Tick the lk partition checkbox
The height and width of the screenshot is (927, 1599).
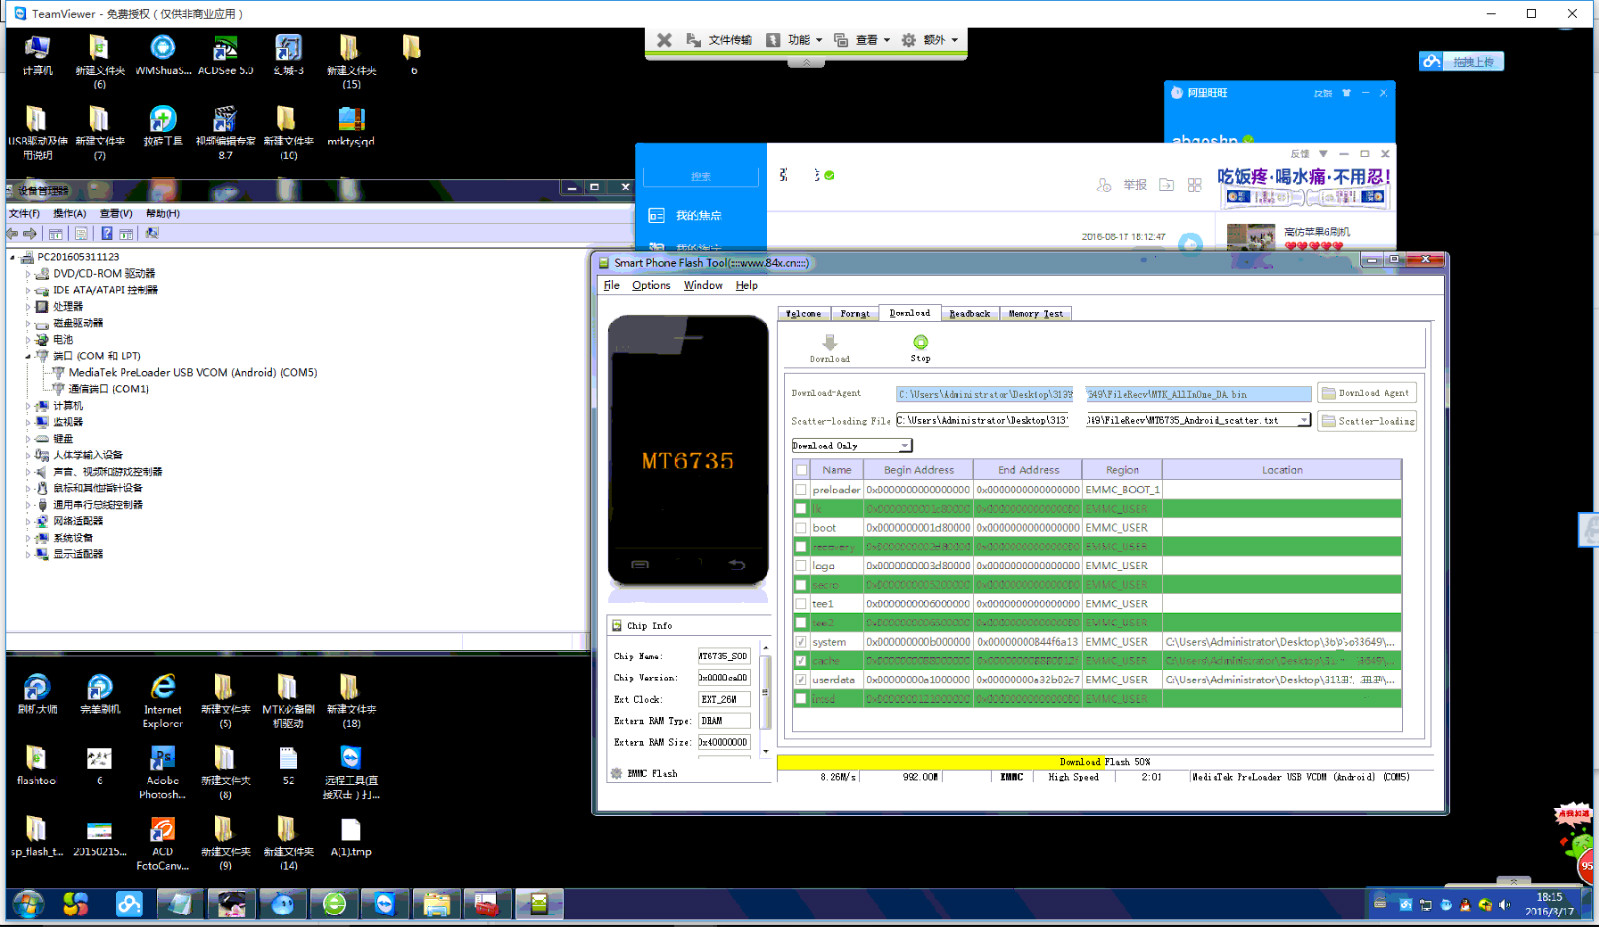(x=801, y=509)
